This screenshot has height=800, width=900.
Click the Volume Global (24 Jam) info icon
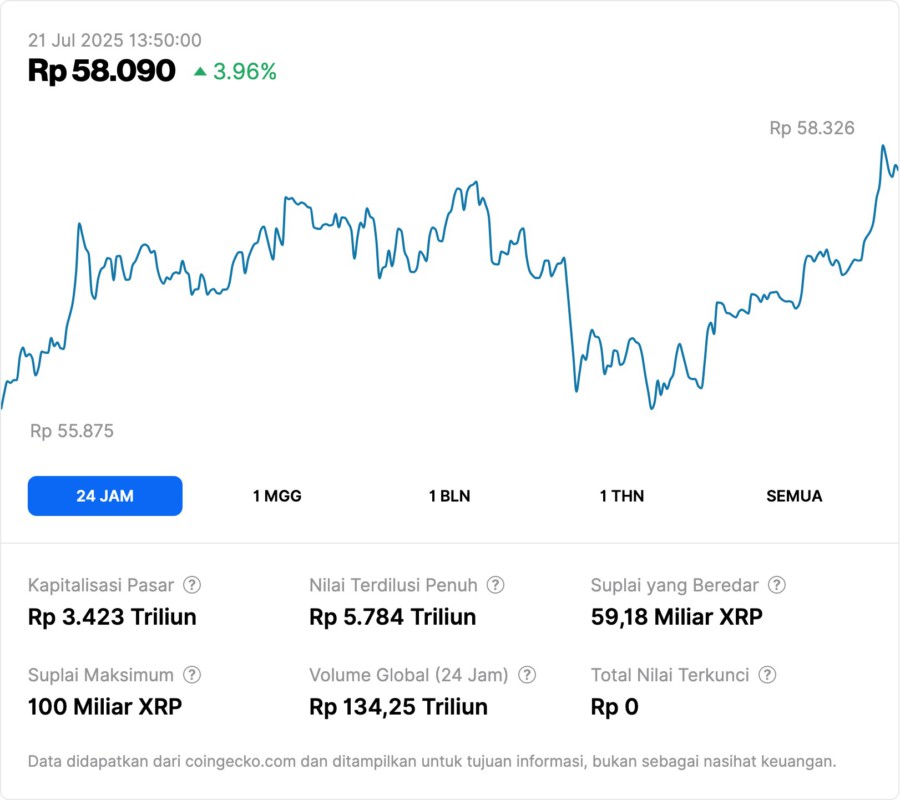point(527,675)
